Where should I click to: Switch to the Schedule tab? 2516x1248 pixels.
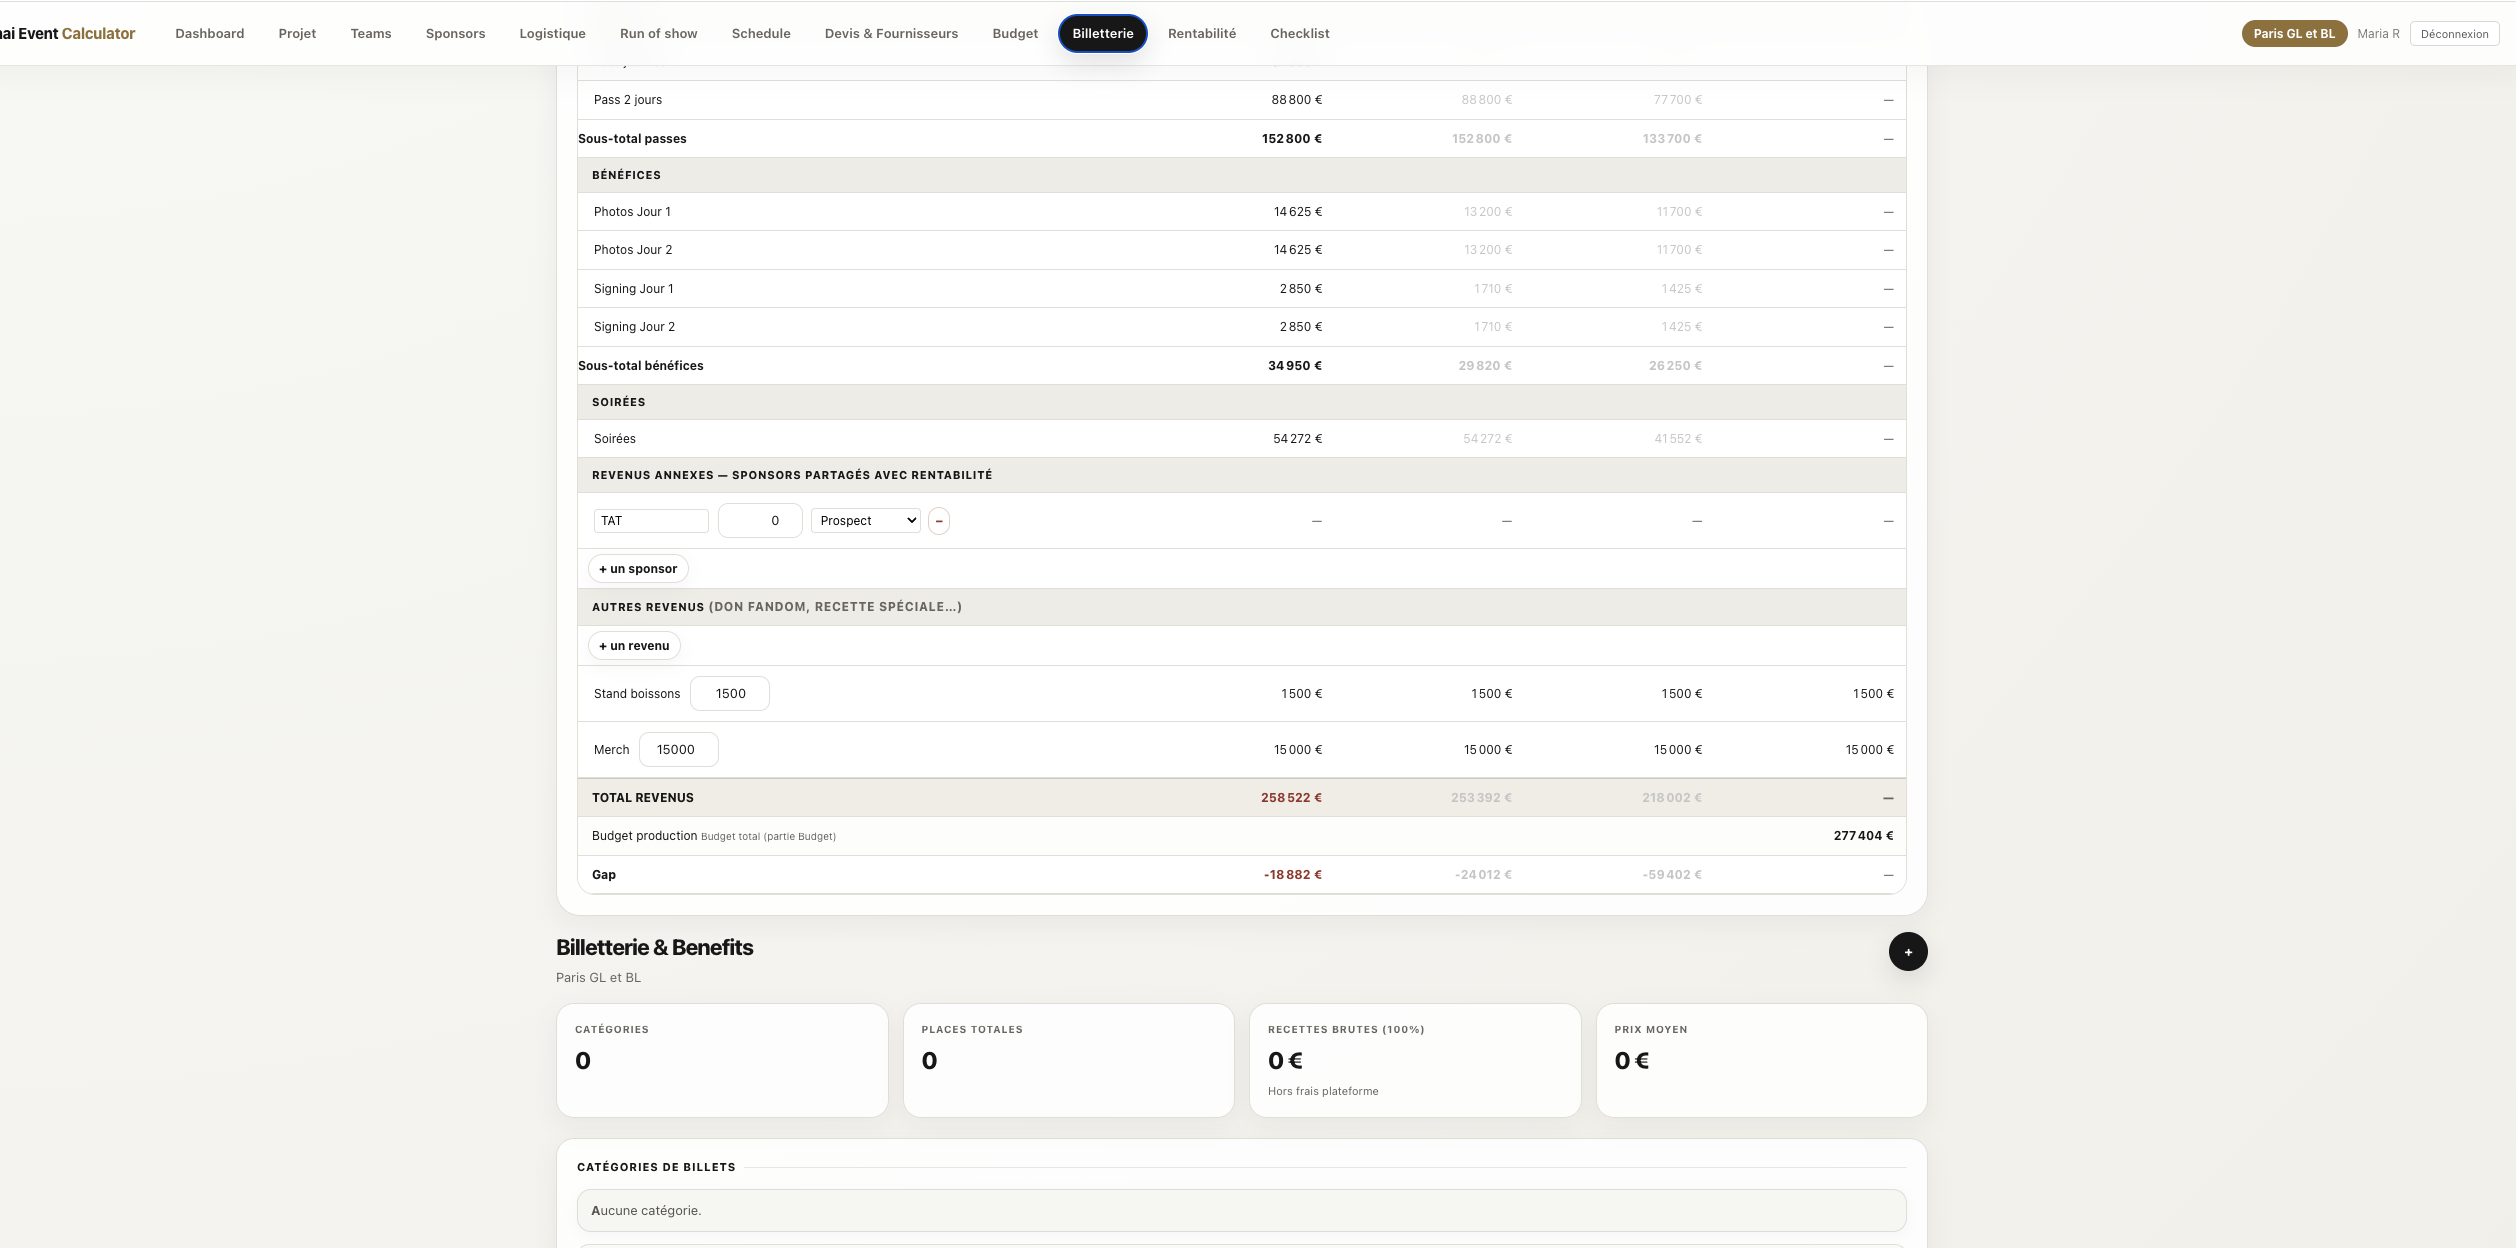[x=761, y=33]
